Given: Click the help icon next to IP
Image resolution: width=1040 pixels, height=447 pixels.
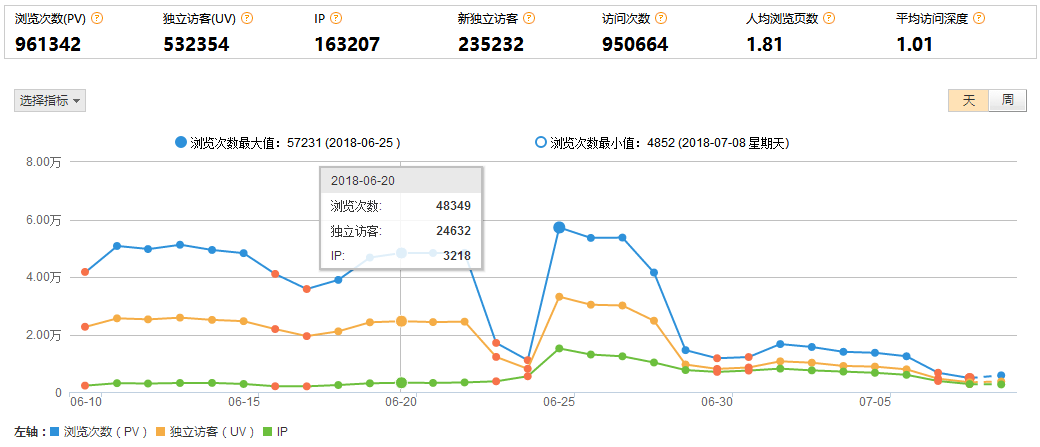Looking at the screenshot, I should (x=335, y=19).
